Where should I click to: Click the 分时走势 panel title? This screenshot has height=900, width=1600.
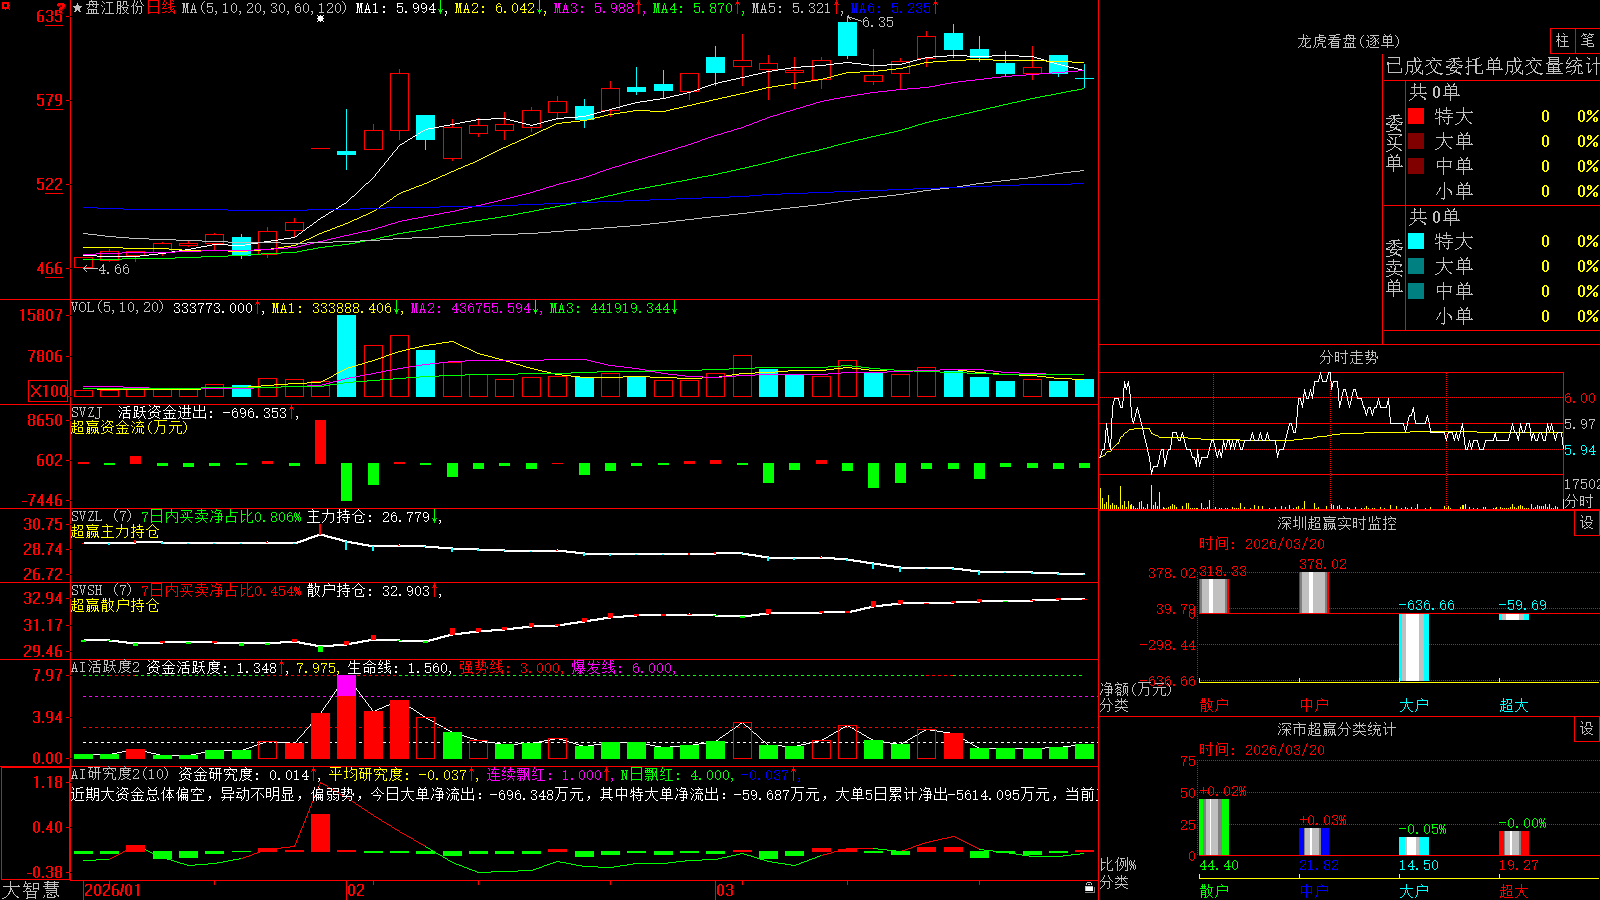pos(1349,357)
